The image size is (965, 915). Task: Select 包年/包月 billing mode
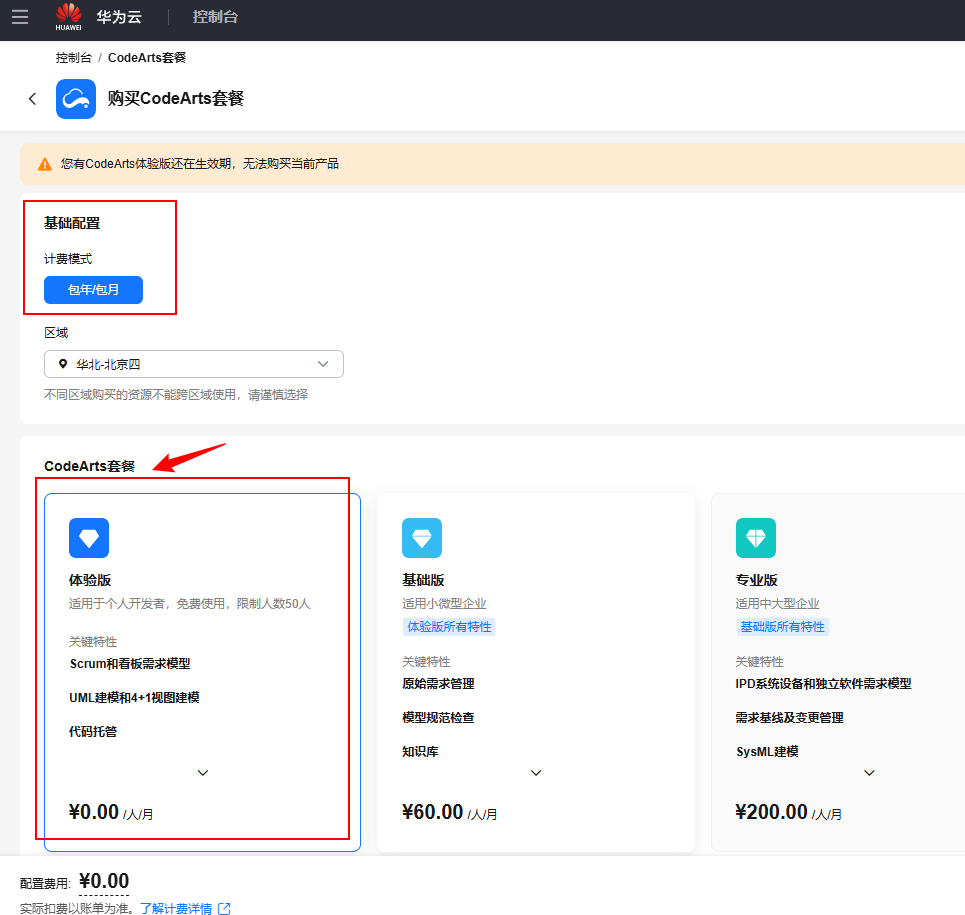point(94,290)
